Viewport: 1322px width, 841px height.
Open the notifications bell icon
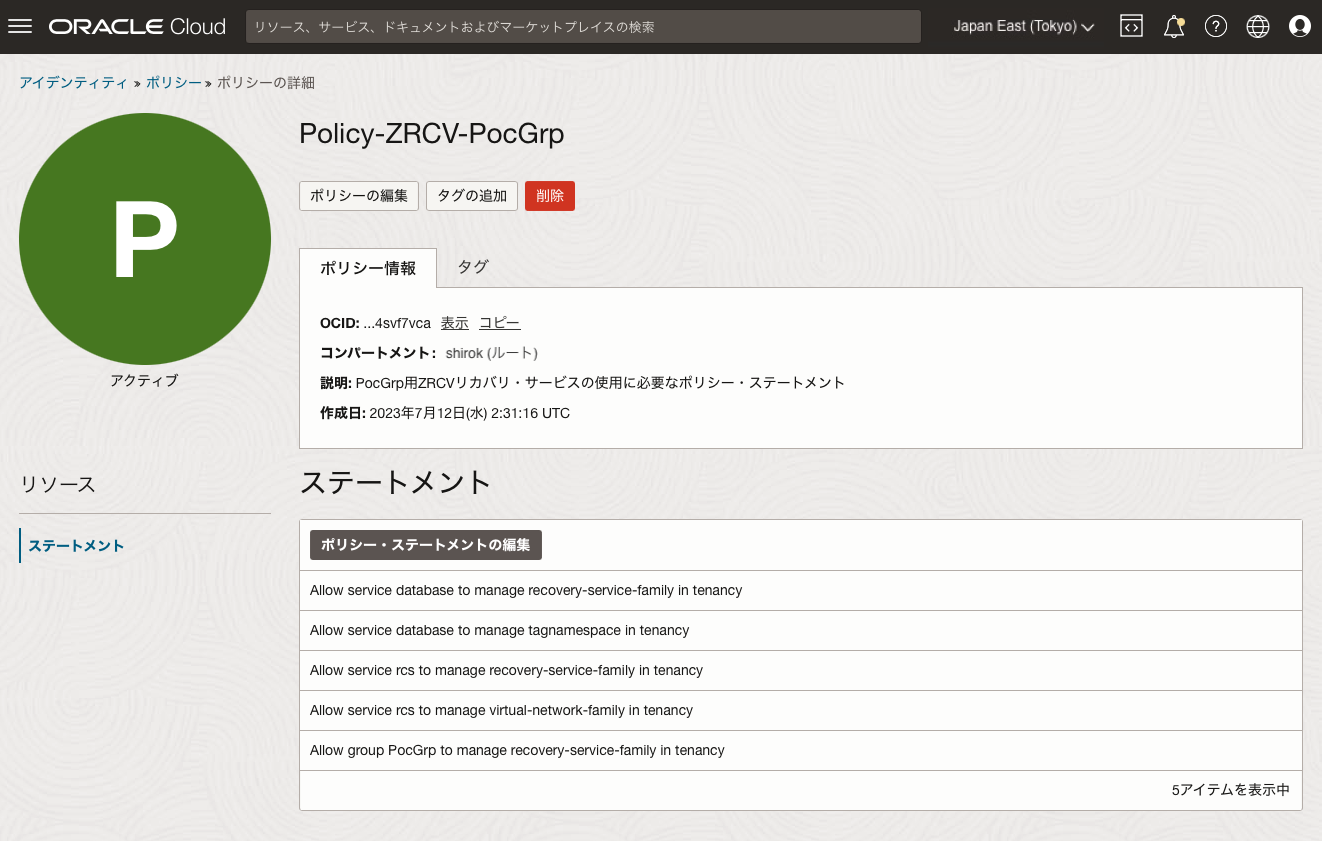[x=1174, y=27]
